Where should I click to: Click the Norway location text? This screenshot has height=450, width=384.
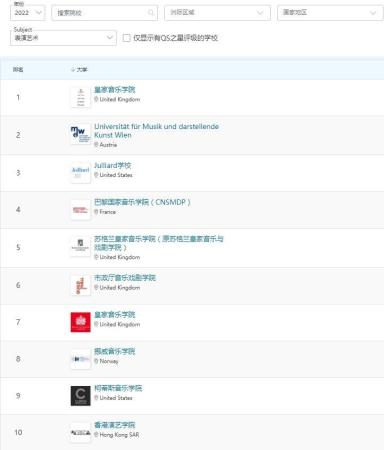pos(109,361)
